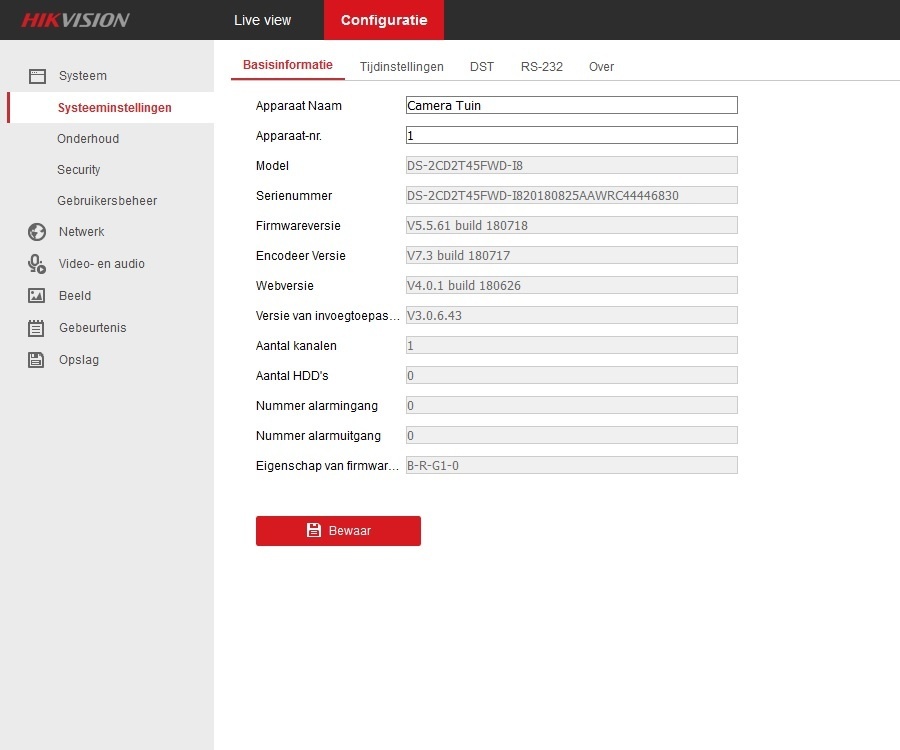Screen dimensions: 900x750
Task: Click the Nummer alarmuitgang label
Action: point(318,436)
